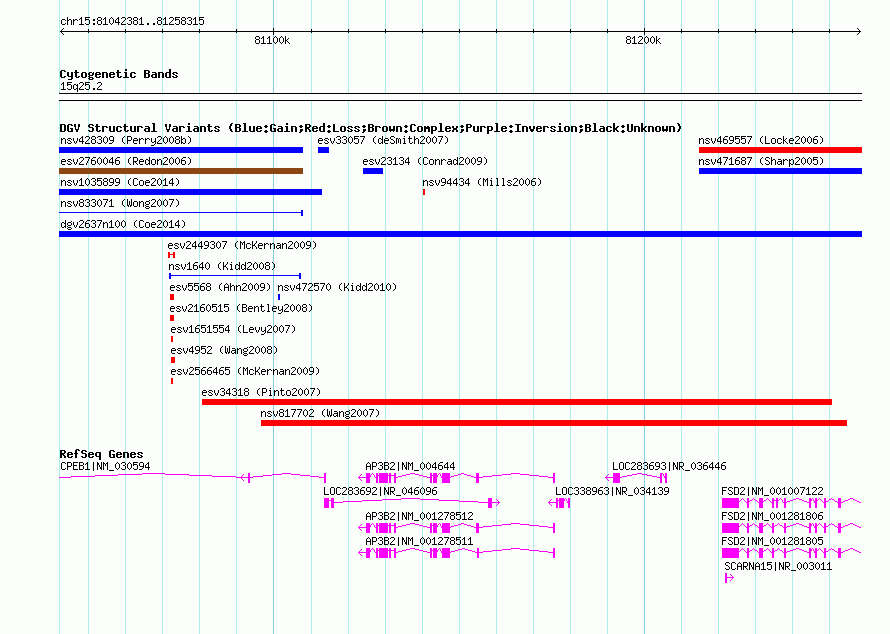This screenshot has width=890, height=634.
Task: Click the RefSeq Genes track title
Action: 101,454
